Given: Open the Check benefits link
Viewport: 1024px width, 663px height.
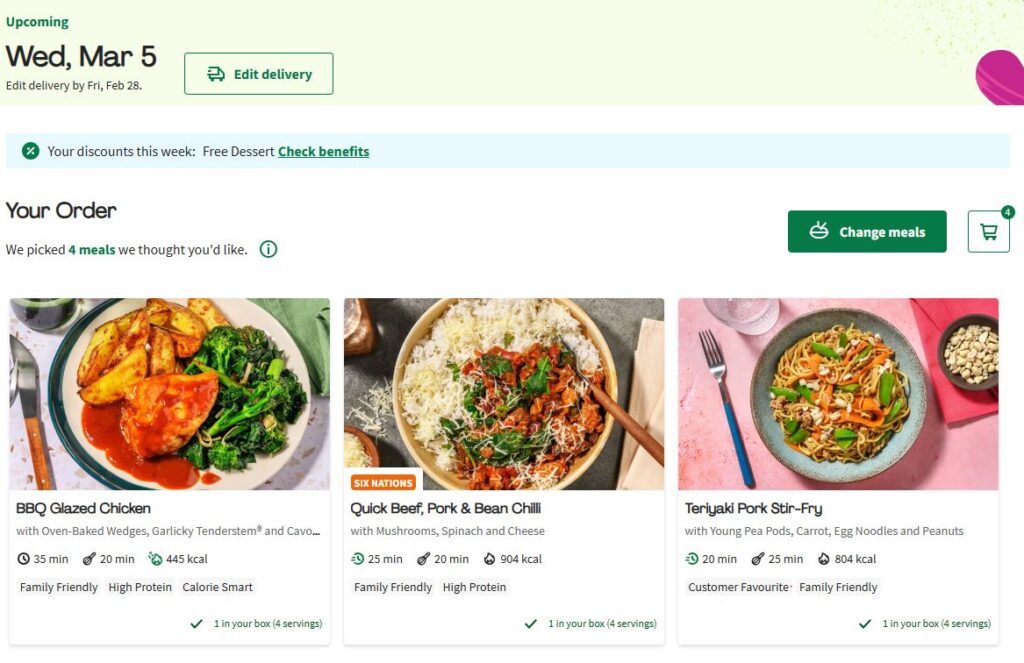Looking at the screenshot, I should [324, 151].
